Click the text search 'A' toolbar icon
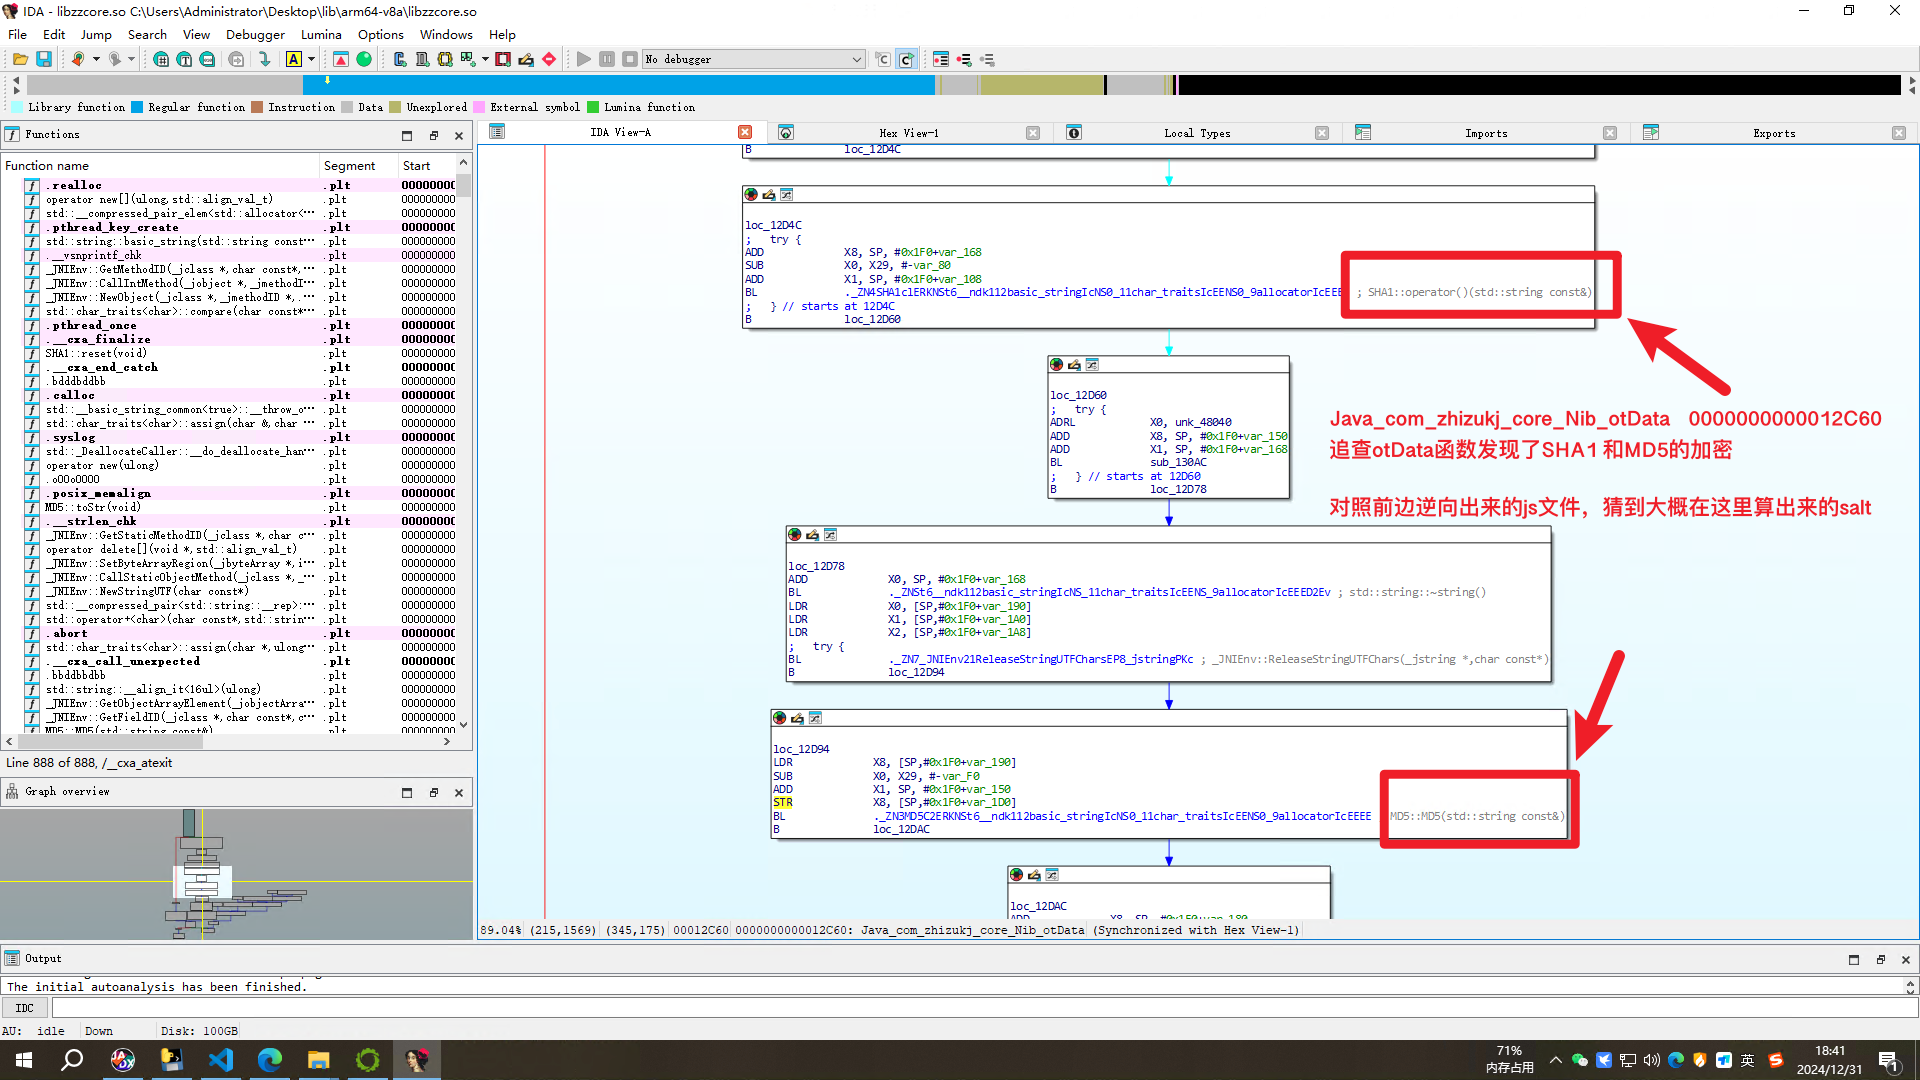 294,60
